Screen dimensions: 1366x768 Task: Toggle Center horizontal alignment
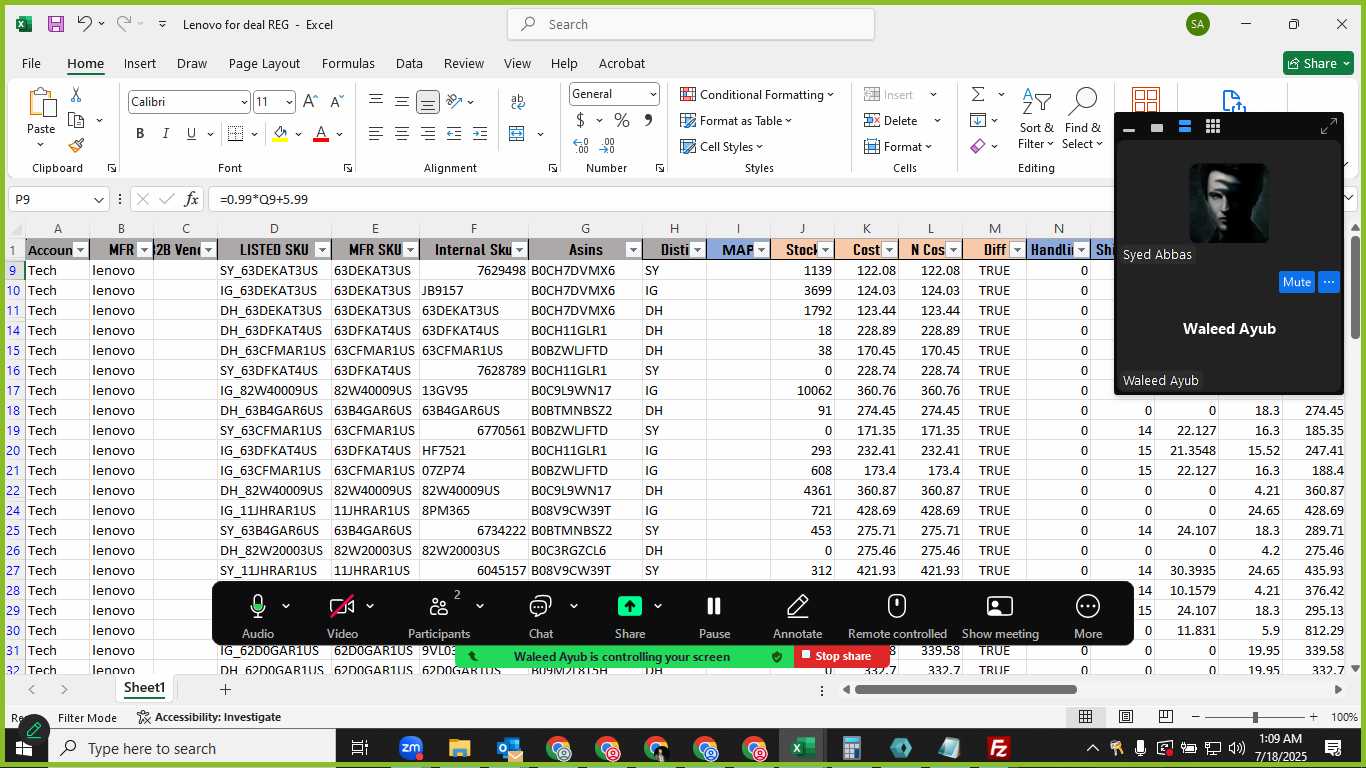[x=402, y=134]
